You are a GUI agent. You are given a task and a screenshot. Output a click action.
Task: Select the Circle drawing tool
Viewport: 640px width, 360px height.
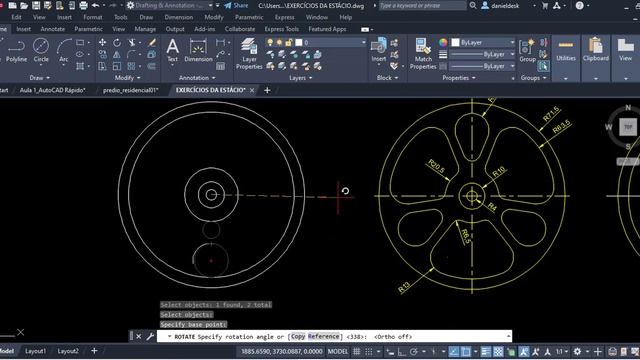coord(41,51)
